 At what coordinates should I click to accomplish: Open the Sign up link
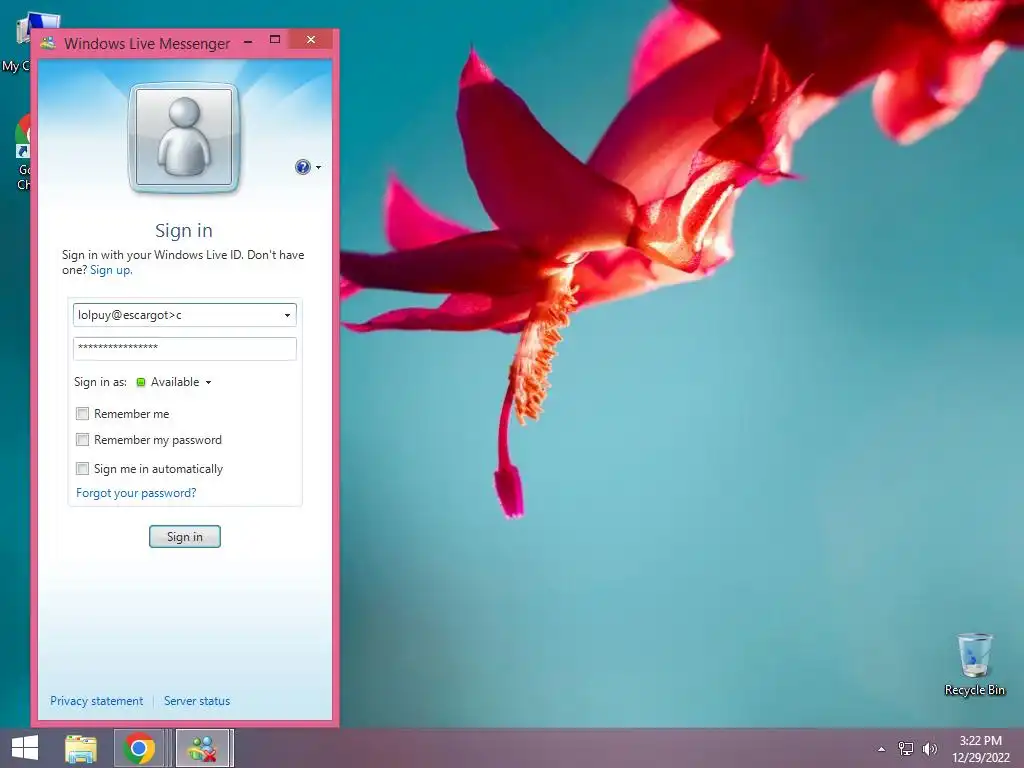click(111, 270)
